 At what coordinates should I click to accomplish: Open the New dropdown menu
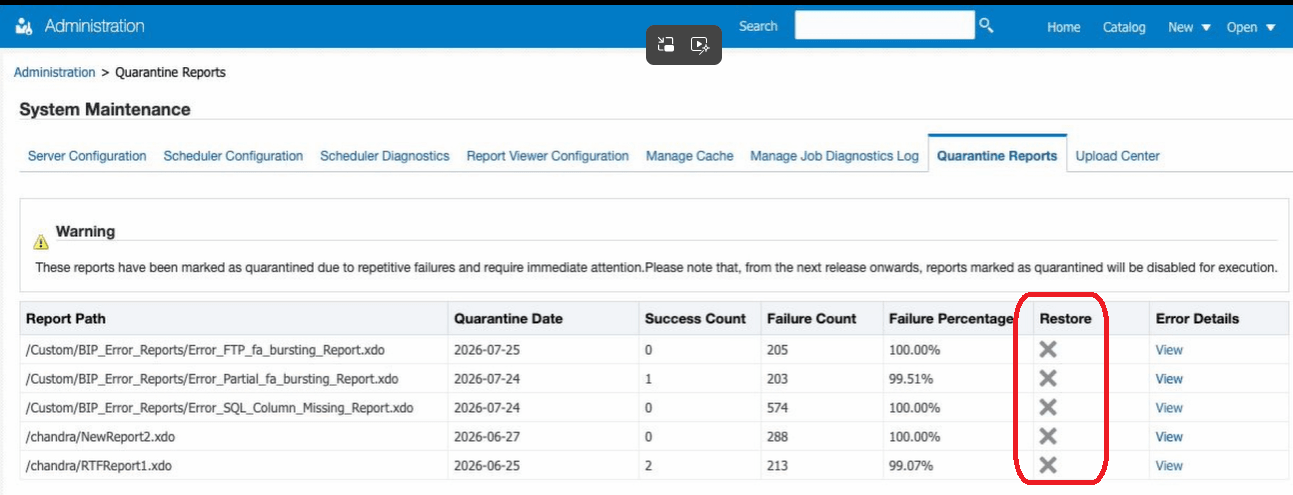point(1189,27)
